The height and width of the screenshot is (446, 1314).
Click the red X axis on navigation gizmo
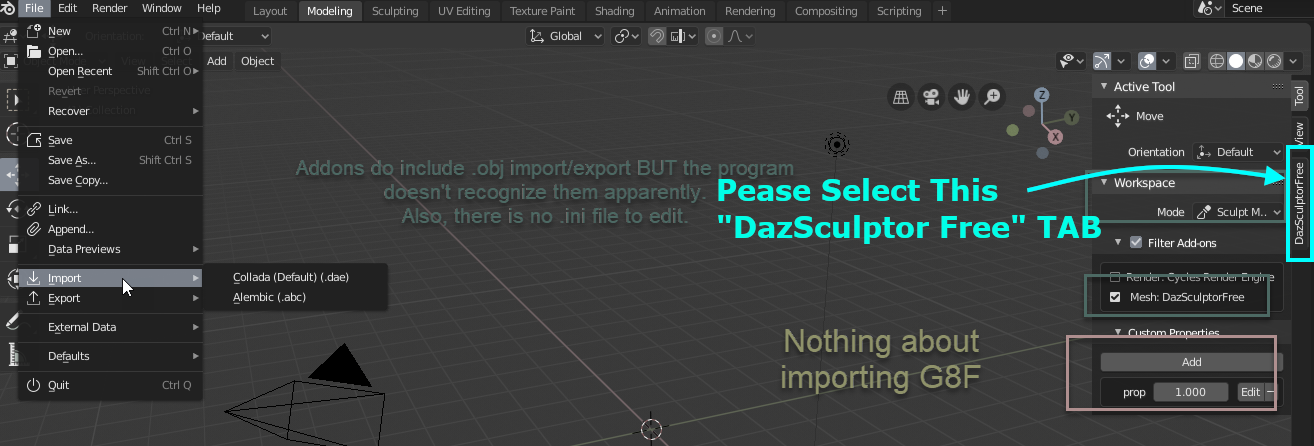[1054, 137]
